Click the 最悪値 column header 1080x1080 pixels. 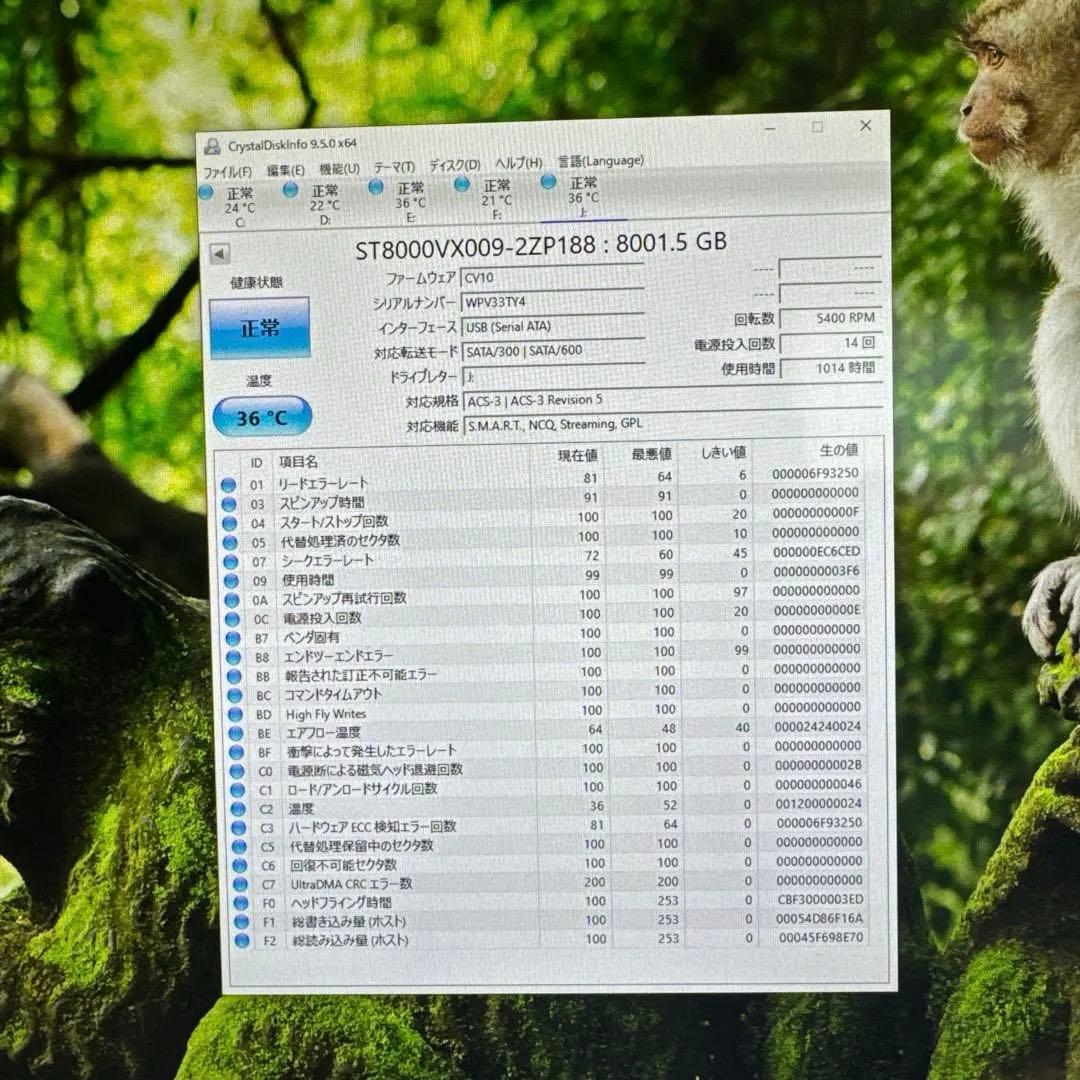pos(652,454)
